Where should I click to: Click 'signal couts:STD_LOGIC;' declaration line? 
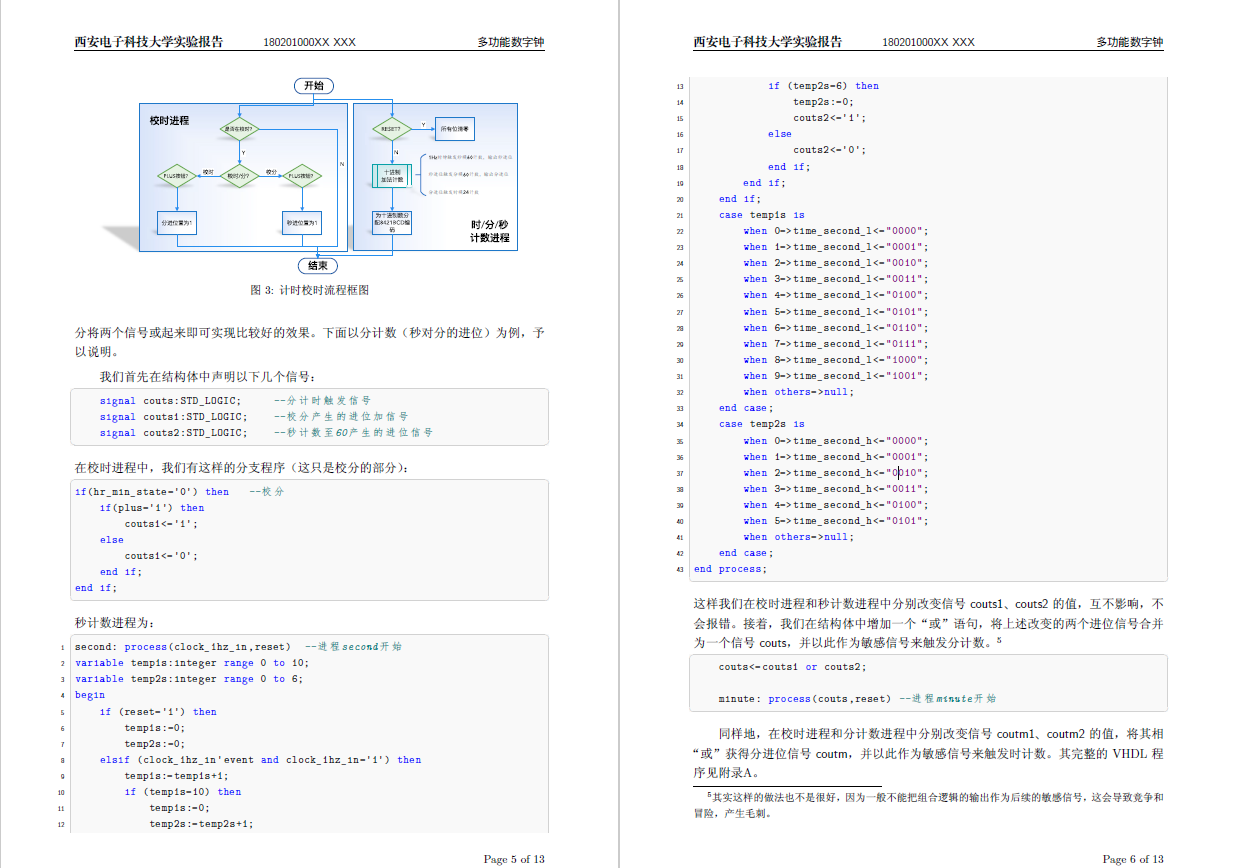170,401
